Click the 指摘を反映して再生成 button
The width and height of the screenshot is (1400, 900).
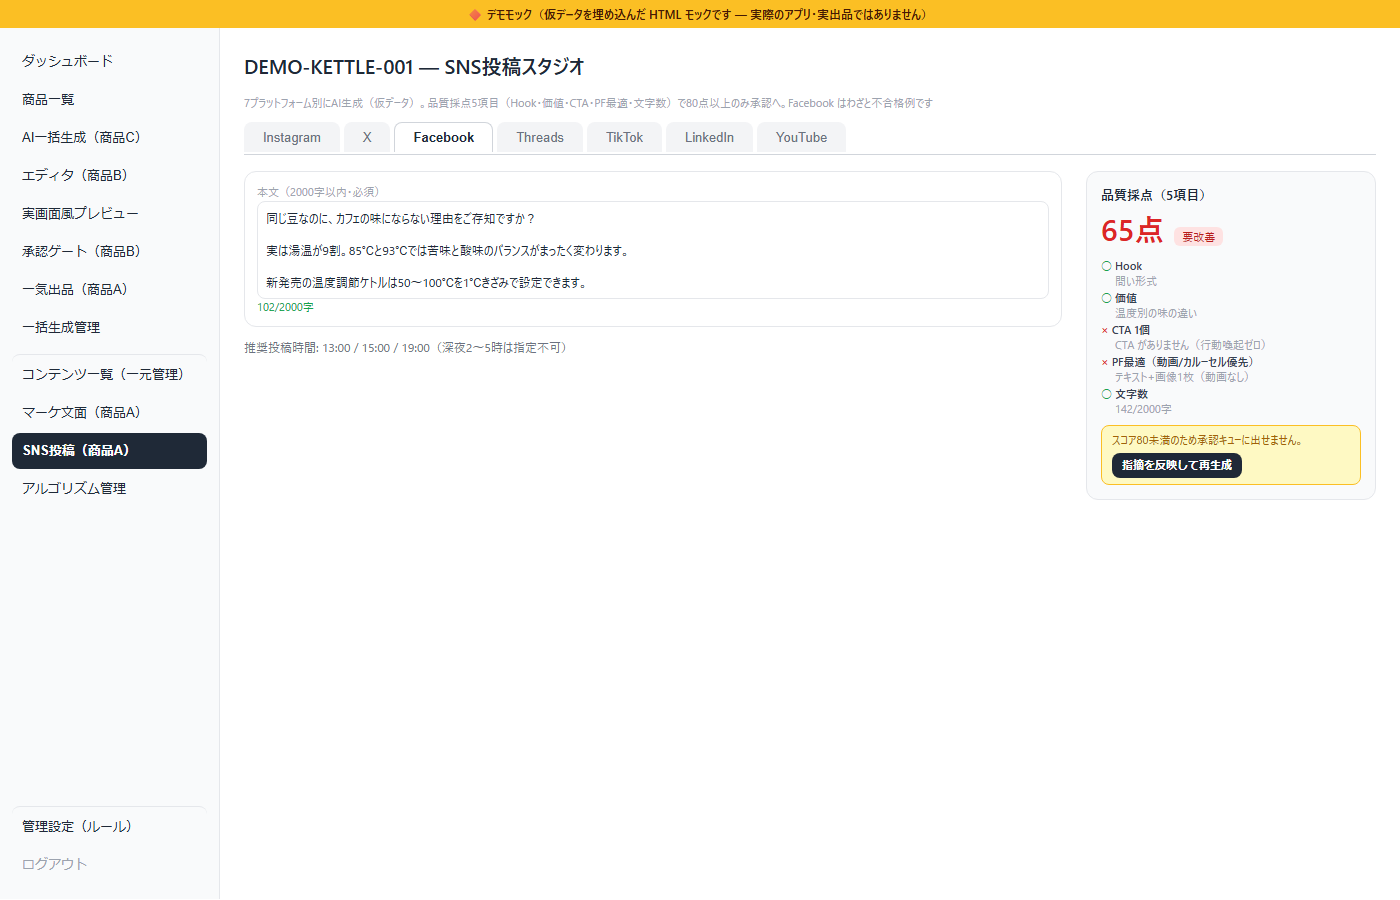1177,465
